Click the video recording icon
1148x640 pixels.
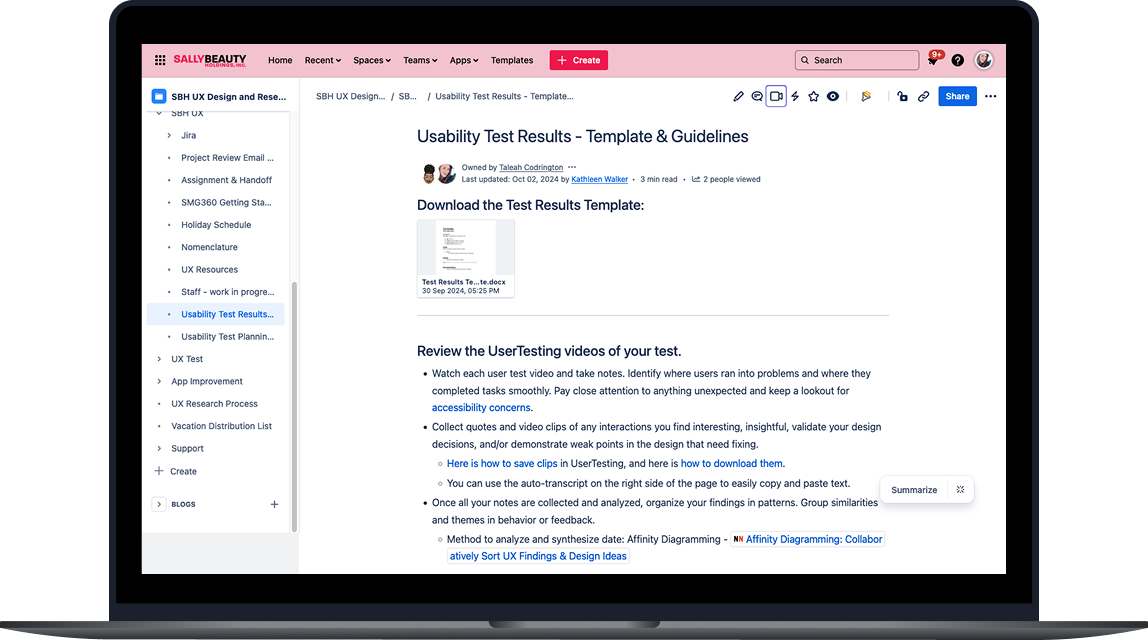pos(776,96)
